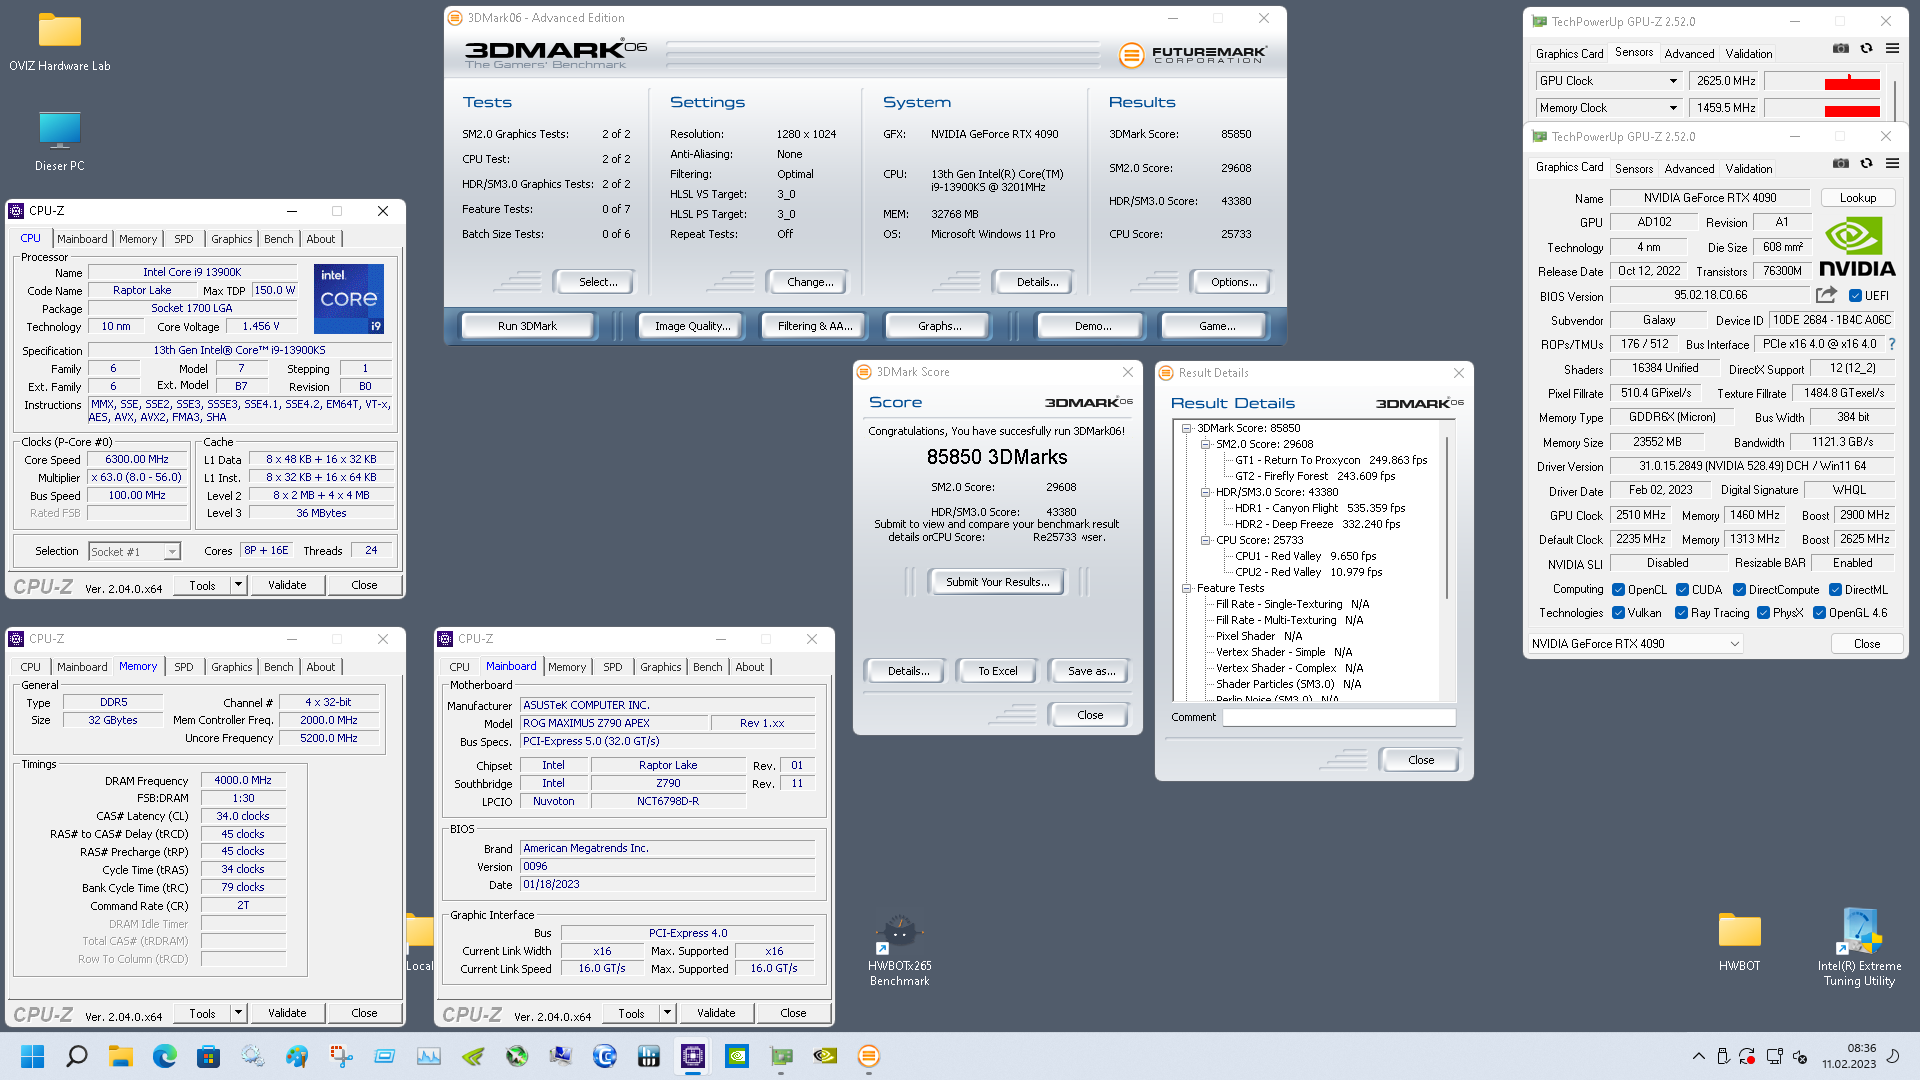Viewport: 1920px width, 1080px height.
Task: Select the HWBOT desktop folder
Action: [1739, 942]
